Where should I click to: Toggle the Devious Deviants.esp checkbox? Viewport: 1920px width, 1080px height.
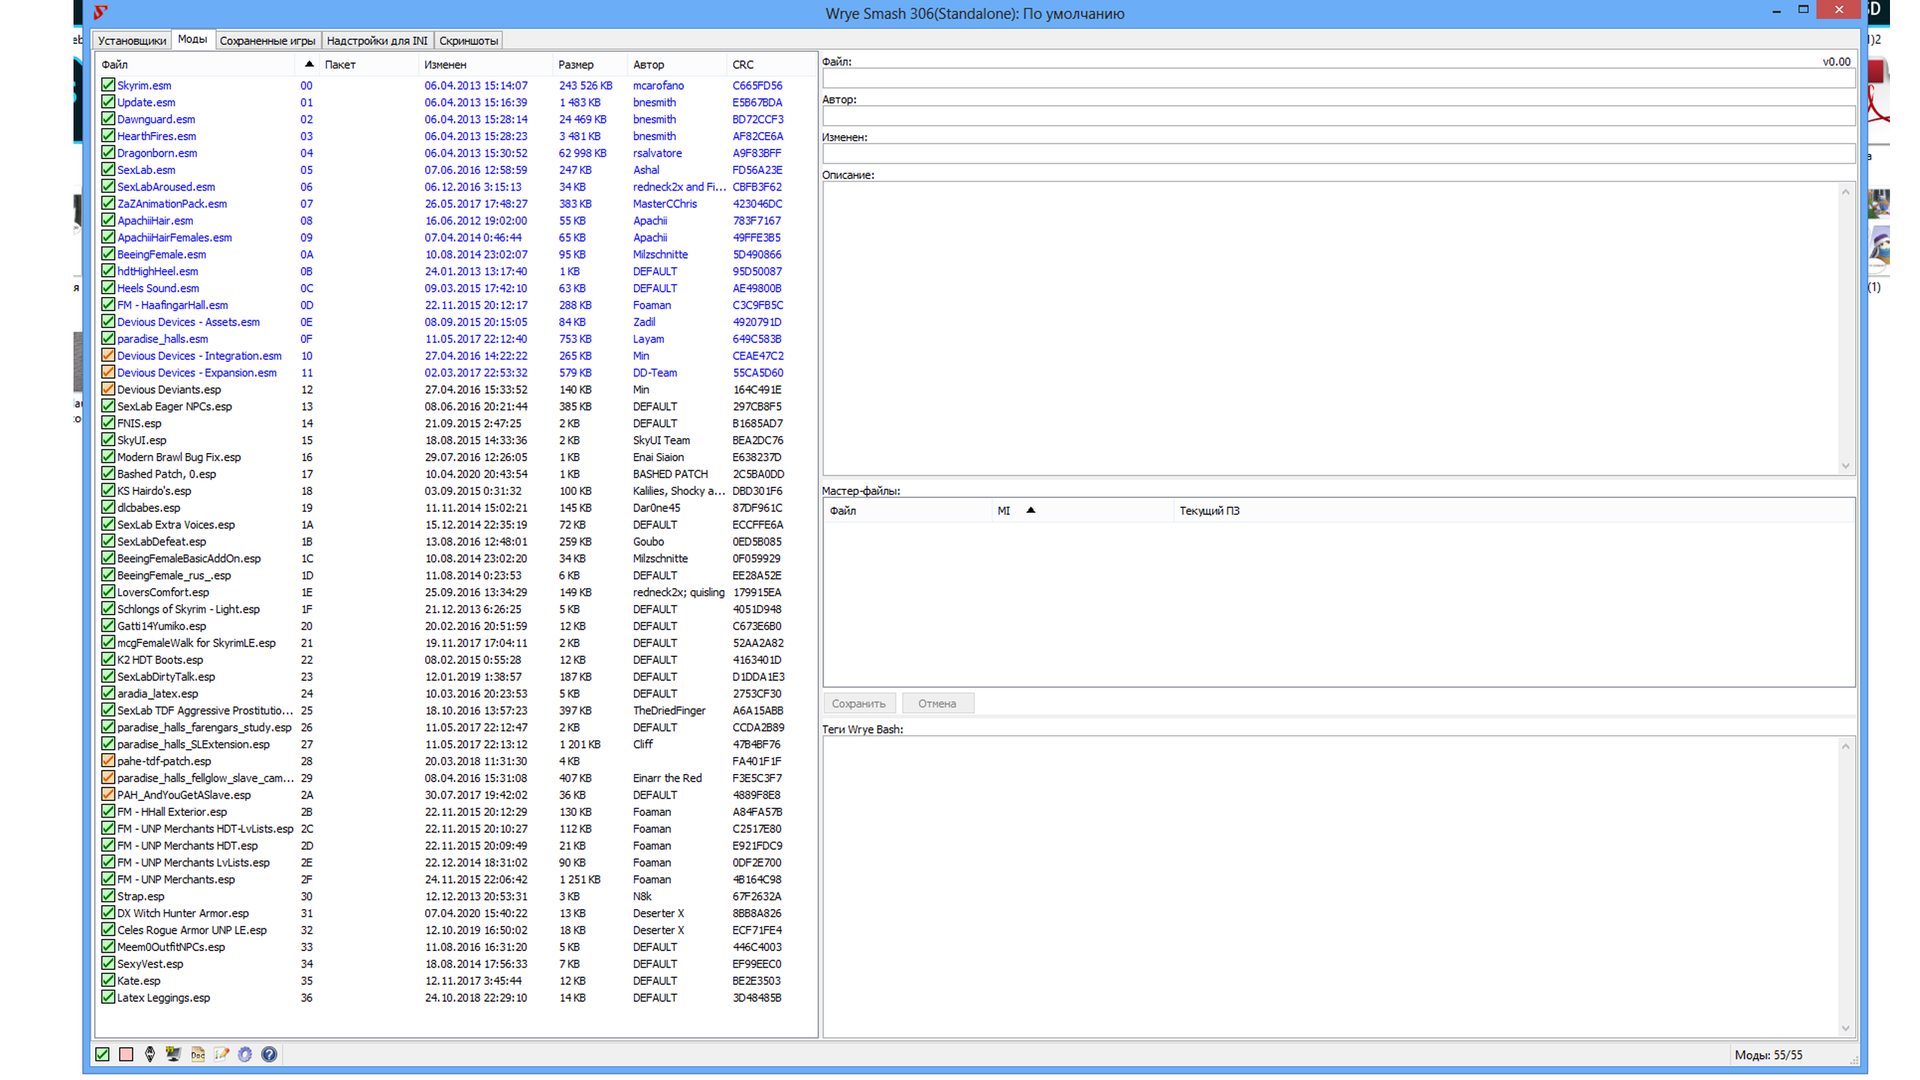coord(108,389)
